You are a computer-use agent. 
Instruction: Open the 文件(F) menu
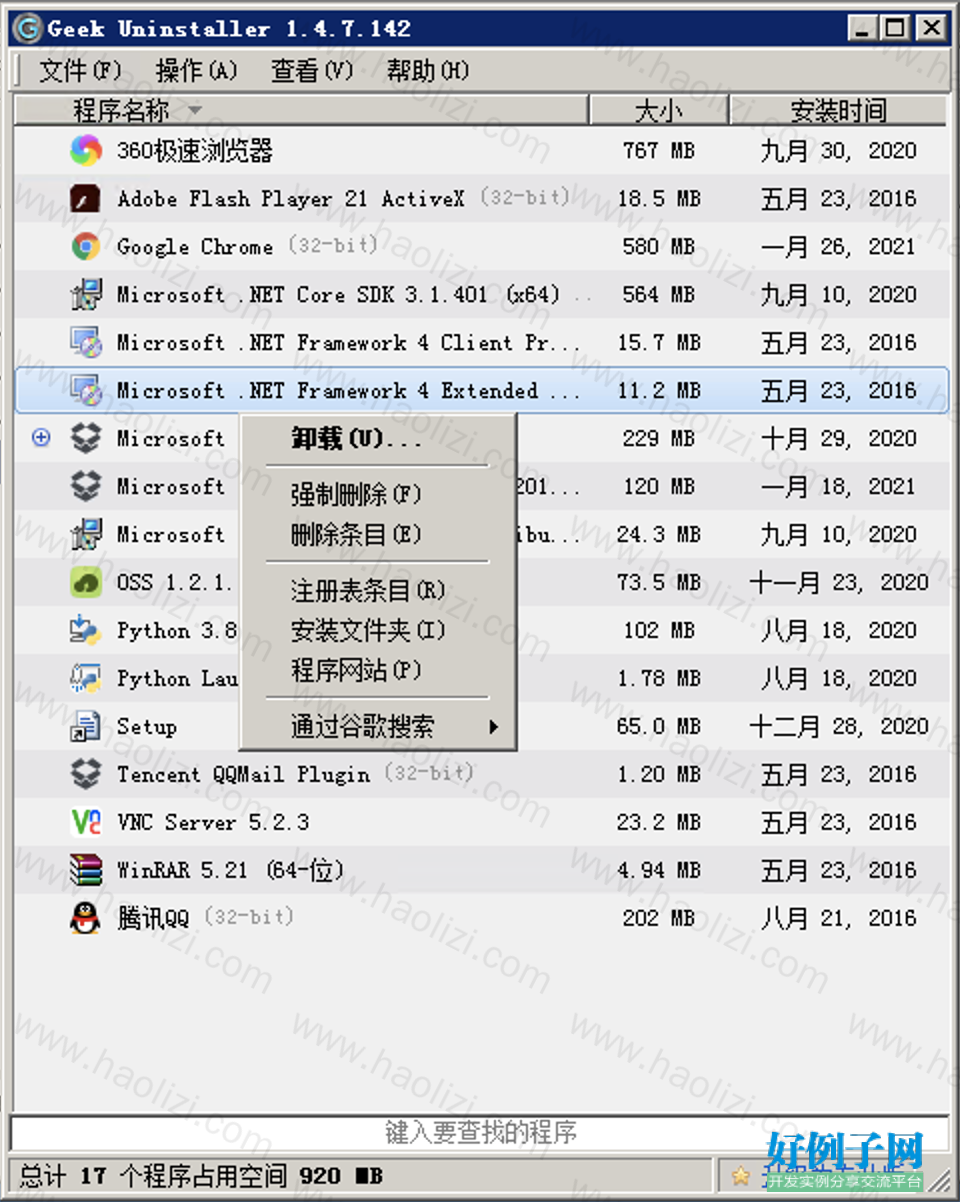[x=80, y=71]
